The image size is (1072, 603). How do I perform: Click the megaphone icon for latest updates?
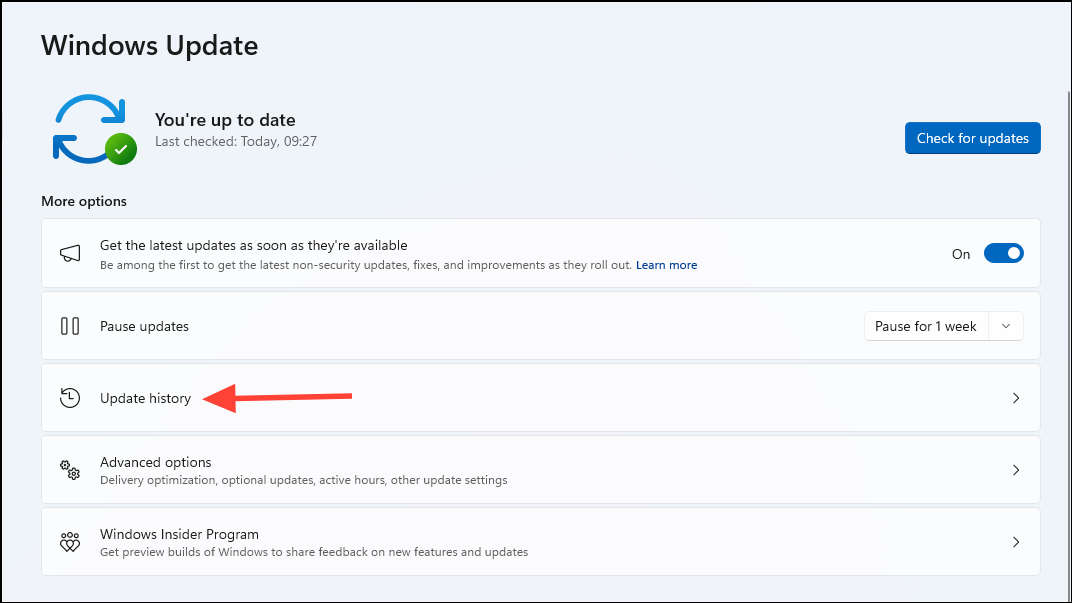coord(70,254)
